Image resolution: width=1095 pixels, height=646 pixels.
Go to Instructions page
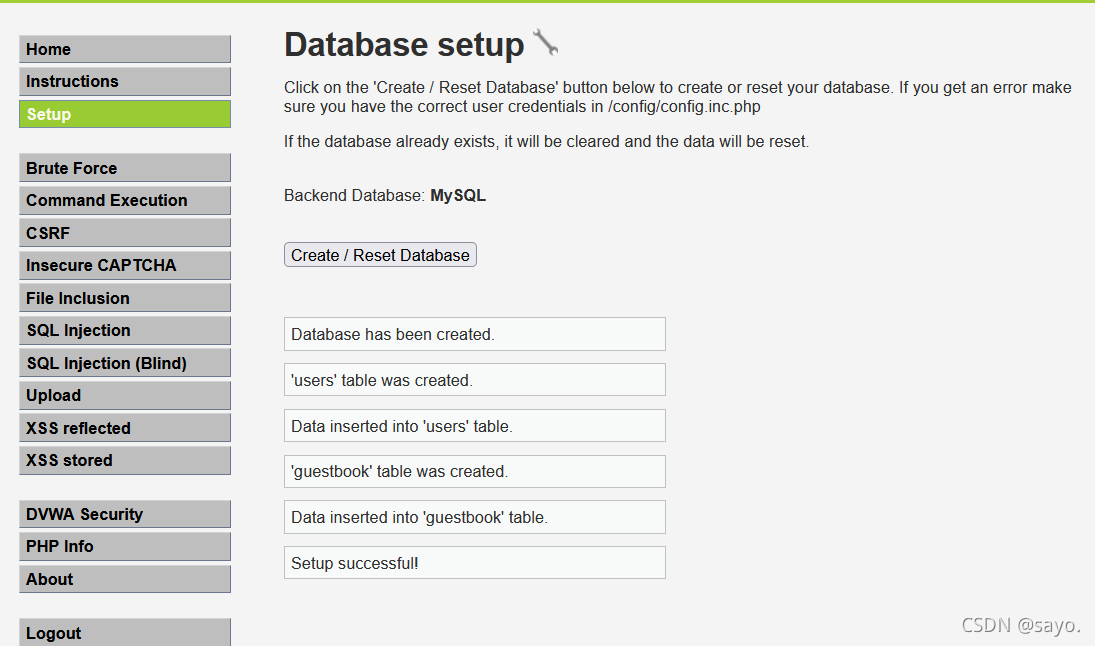[125, 81]
